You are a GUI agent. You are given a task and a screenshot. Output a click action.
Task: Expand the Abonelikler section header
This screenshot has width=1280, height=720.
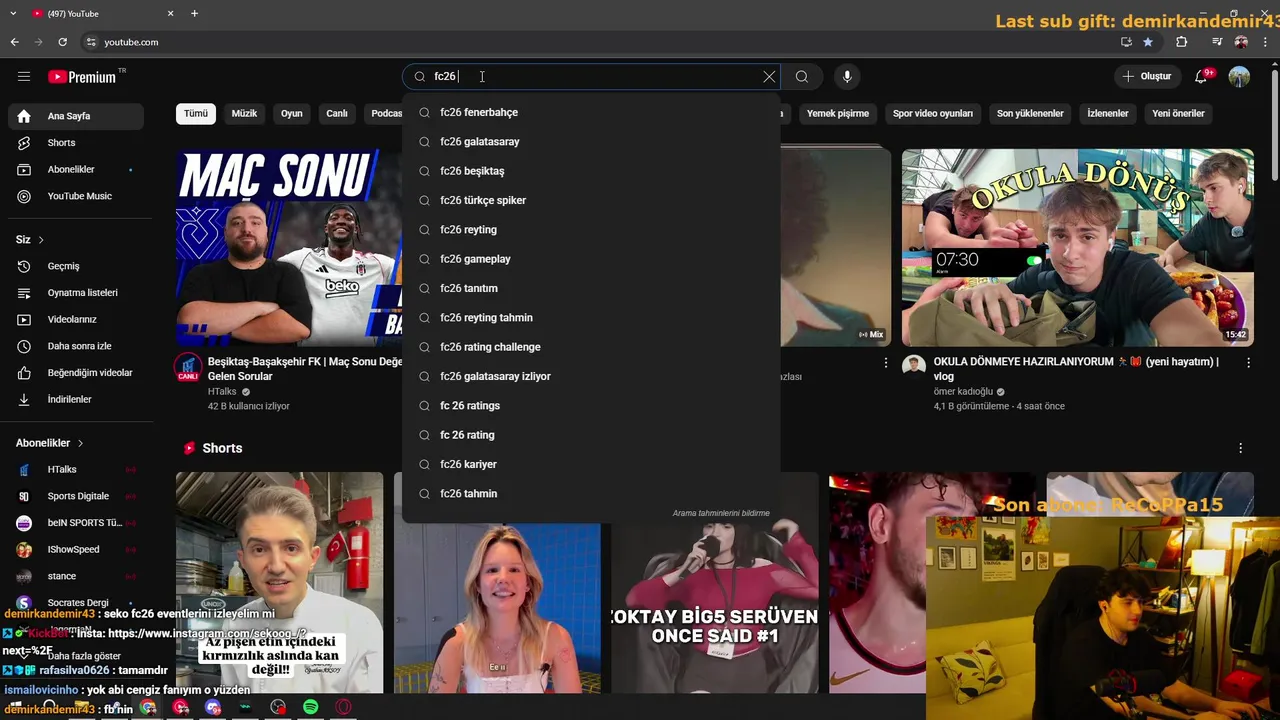(50, 443)
